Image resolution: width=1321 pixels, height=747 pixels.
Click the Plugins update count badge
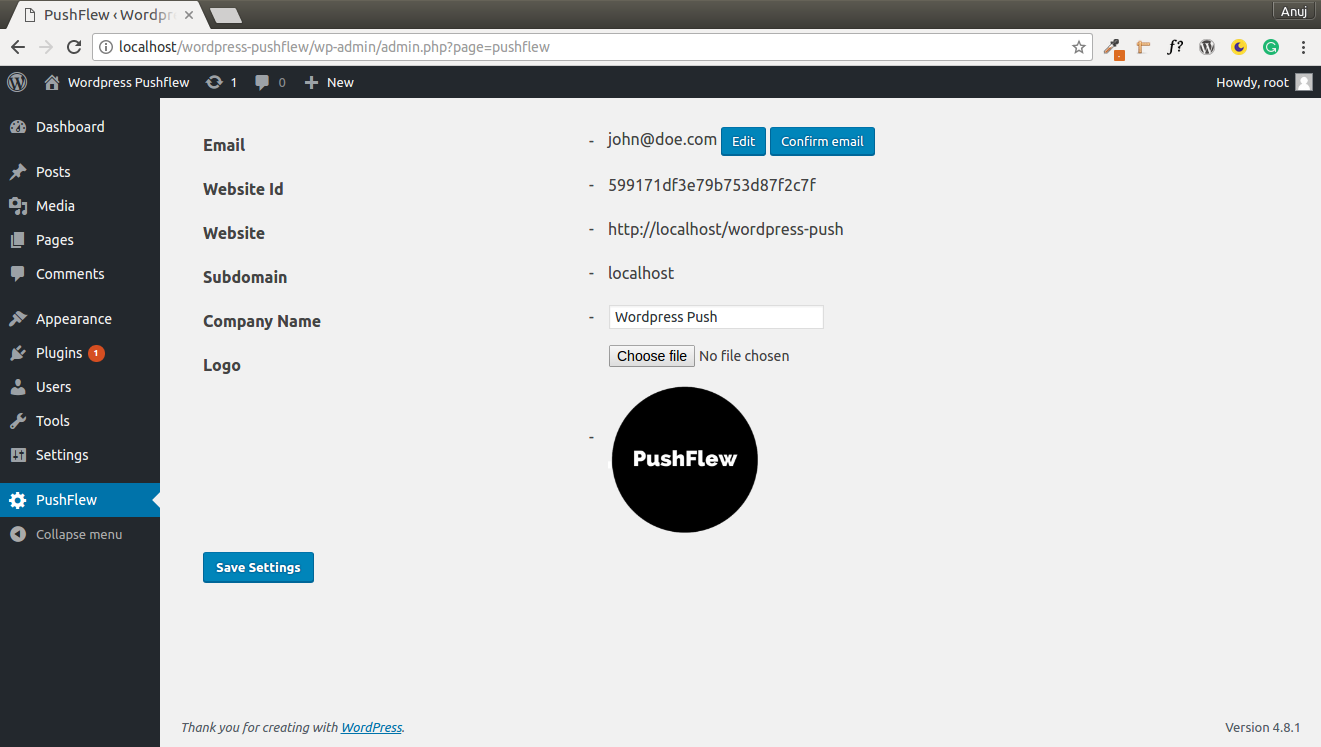pyautogui.click(x=96, y=353)
